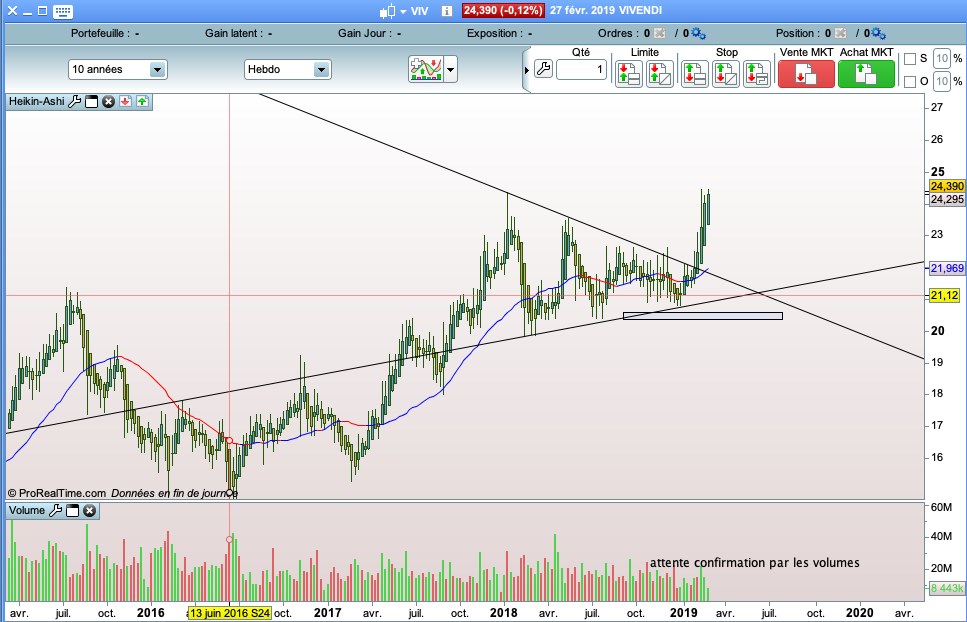Collapse the trading panel with black triangle
Image resolution: width=967 pixels, height=622 pixels.
point(527,70)
